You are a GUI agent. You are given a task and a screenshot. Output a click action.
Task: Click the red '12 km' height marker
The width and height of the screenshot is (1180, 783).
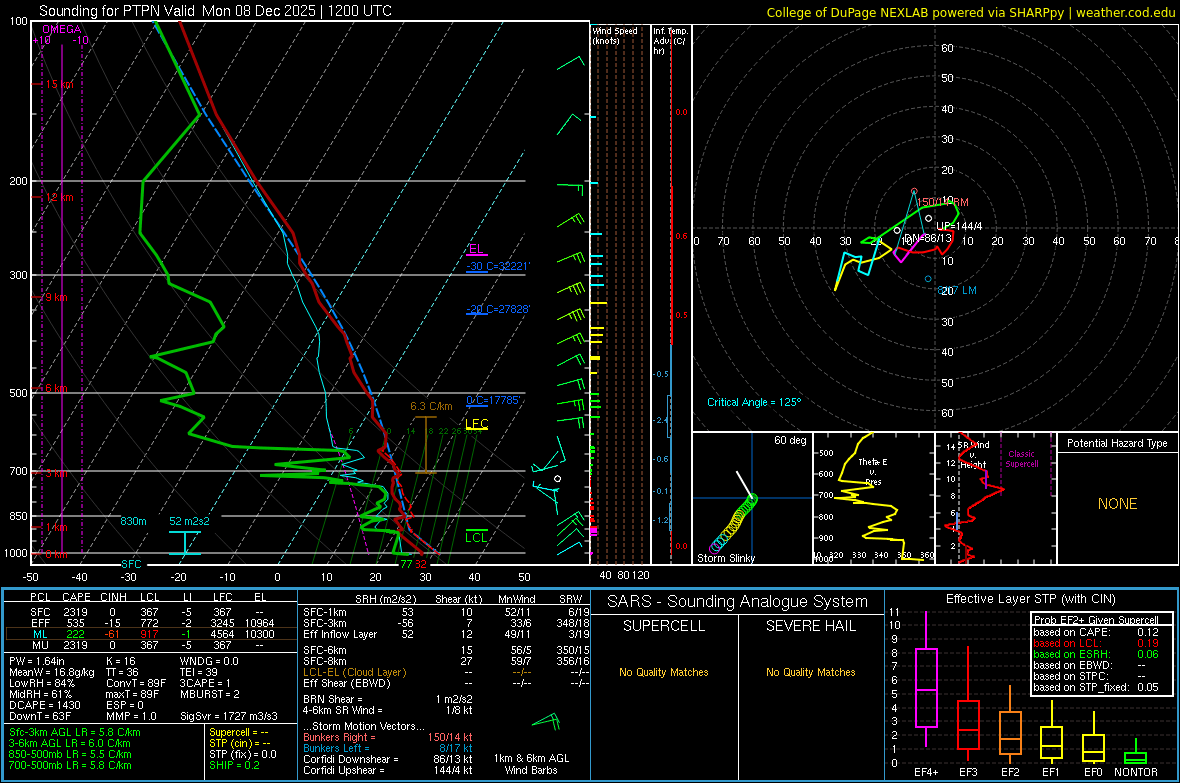pyautogui.click(x=59, y=197)
